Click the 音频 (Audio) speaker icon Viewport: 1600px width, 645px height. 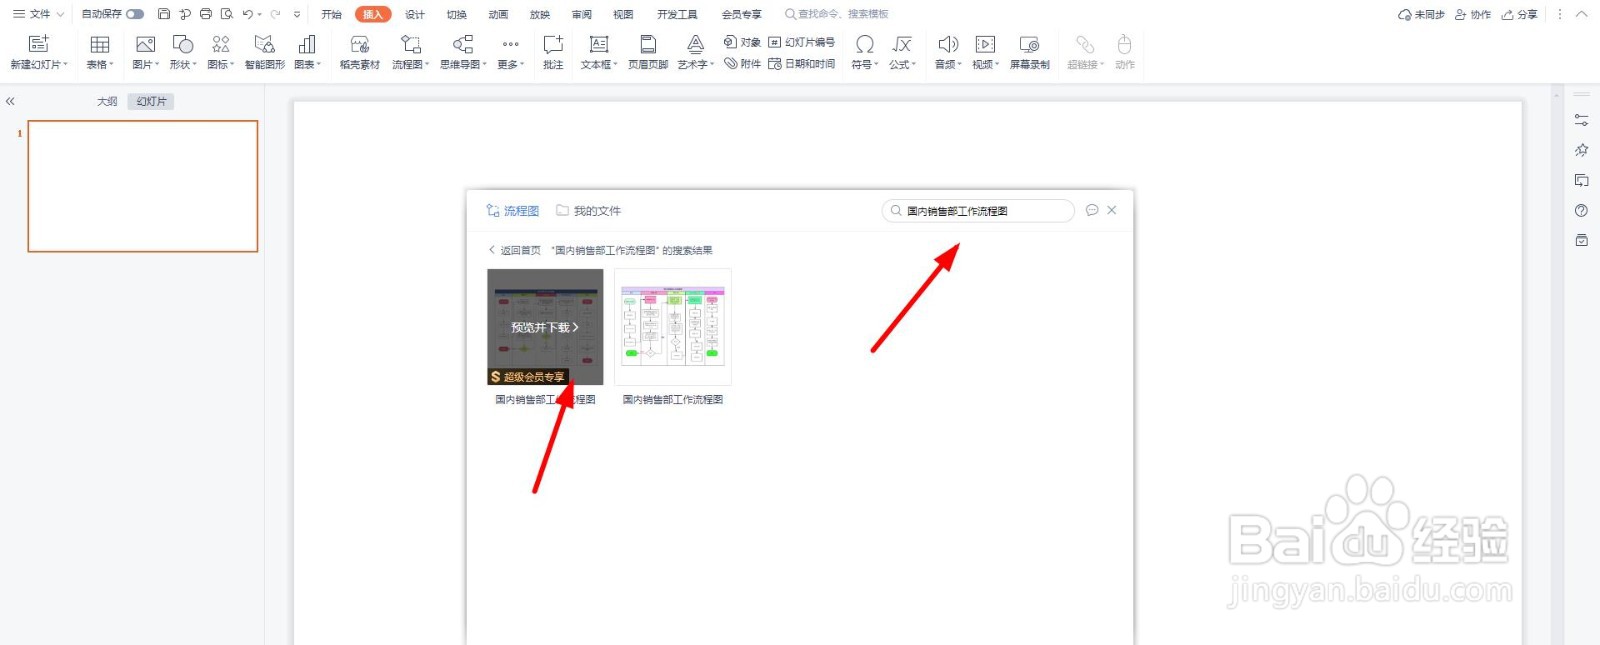coord(948,44)
